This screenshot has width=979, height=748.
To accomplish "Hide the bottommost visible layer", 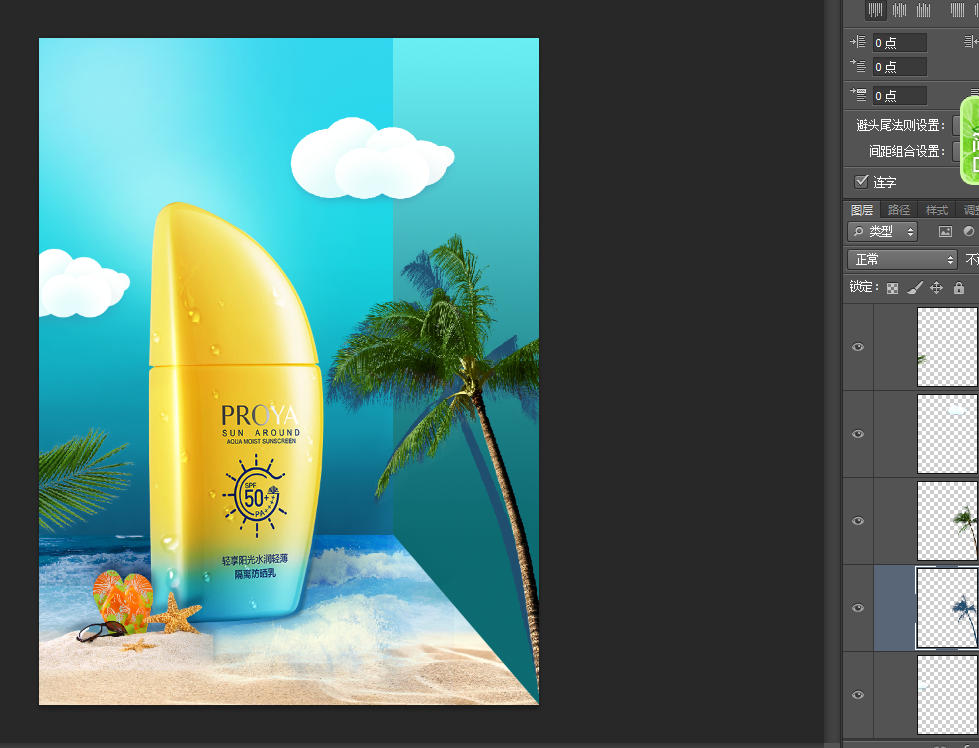I will 858,695.
